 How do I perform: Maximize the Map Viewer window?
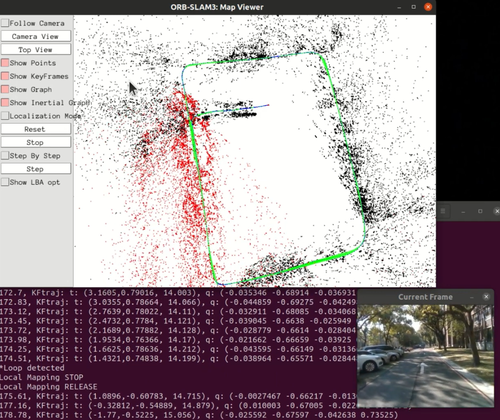tap(414, 7)
